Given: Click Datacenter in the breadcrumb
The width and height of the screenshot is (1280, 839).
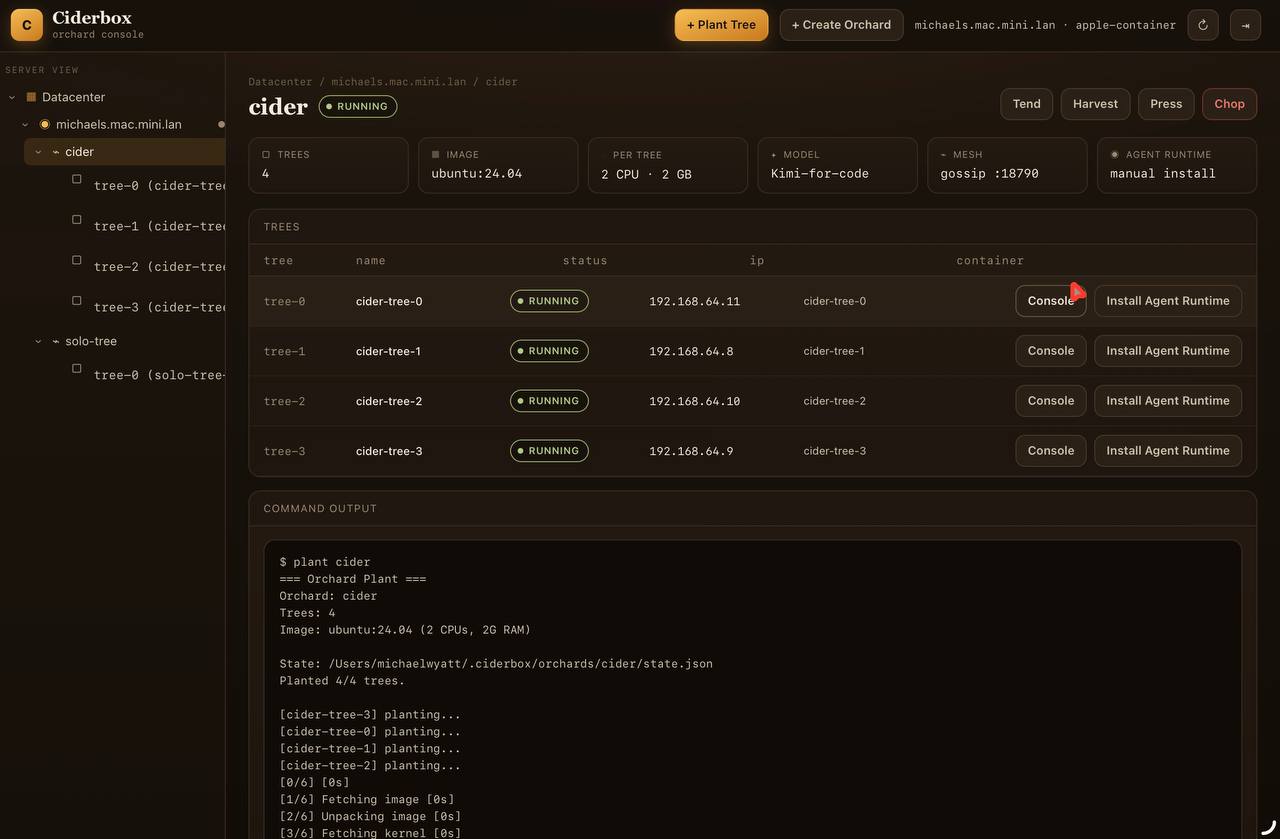Looking at the screenshot, I should click(280, 82).
